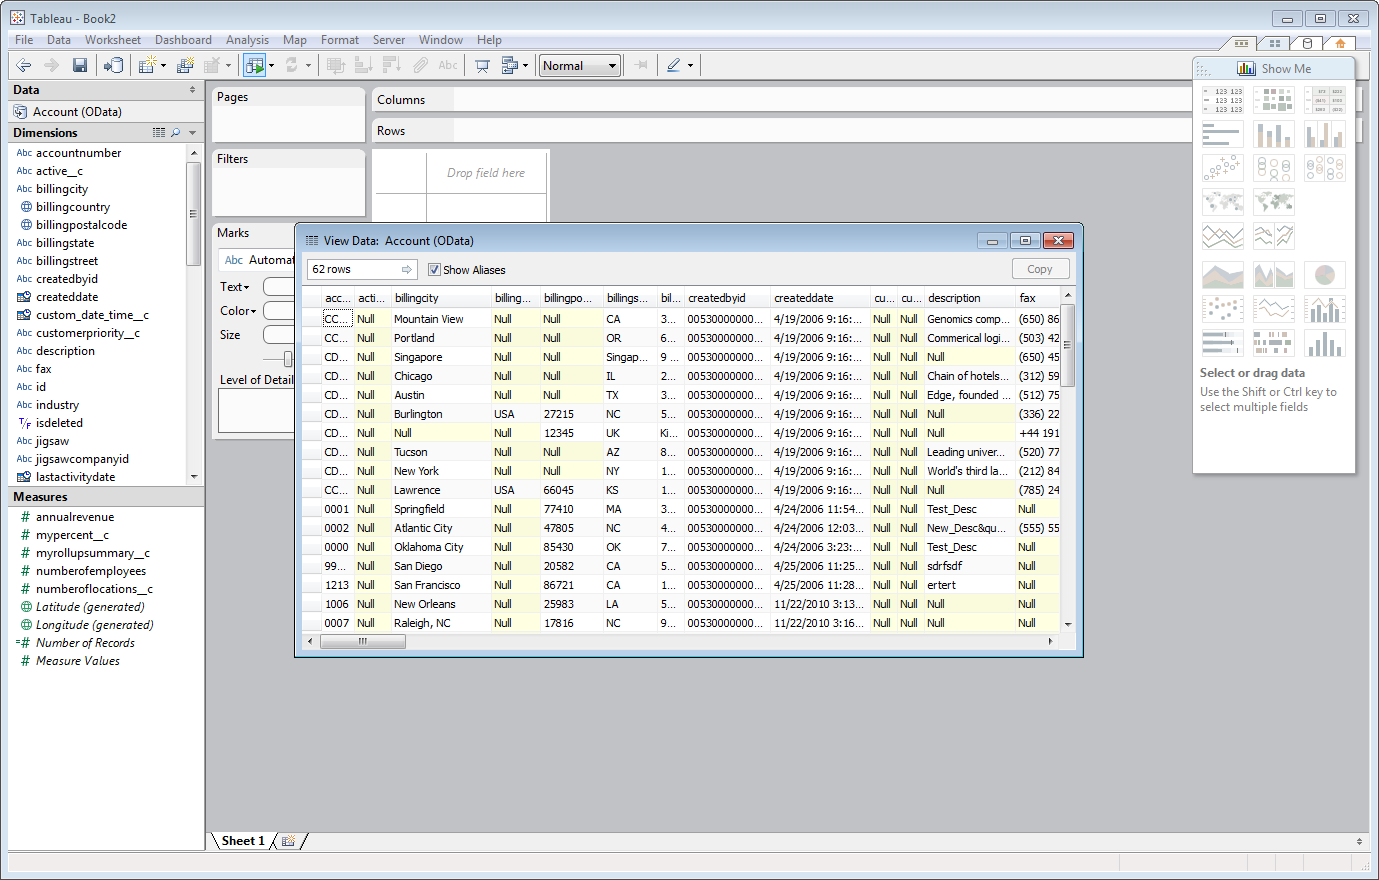The height and width of the screenshot is (880, 1379).
Task: Open the Analysis menu
Action: point(246,40)
